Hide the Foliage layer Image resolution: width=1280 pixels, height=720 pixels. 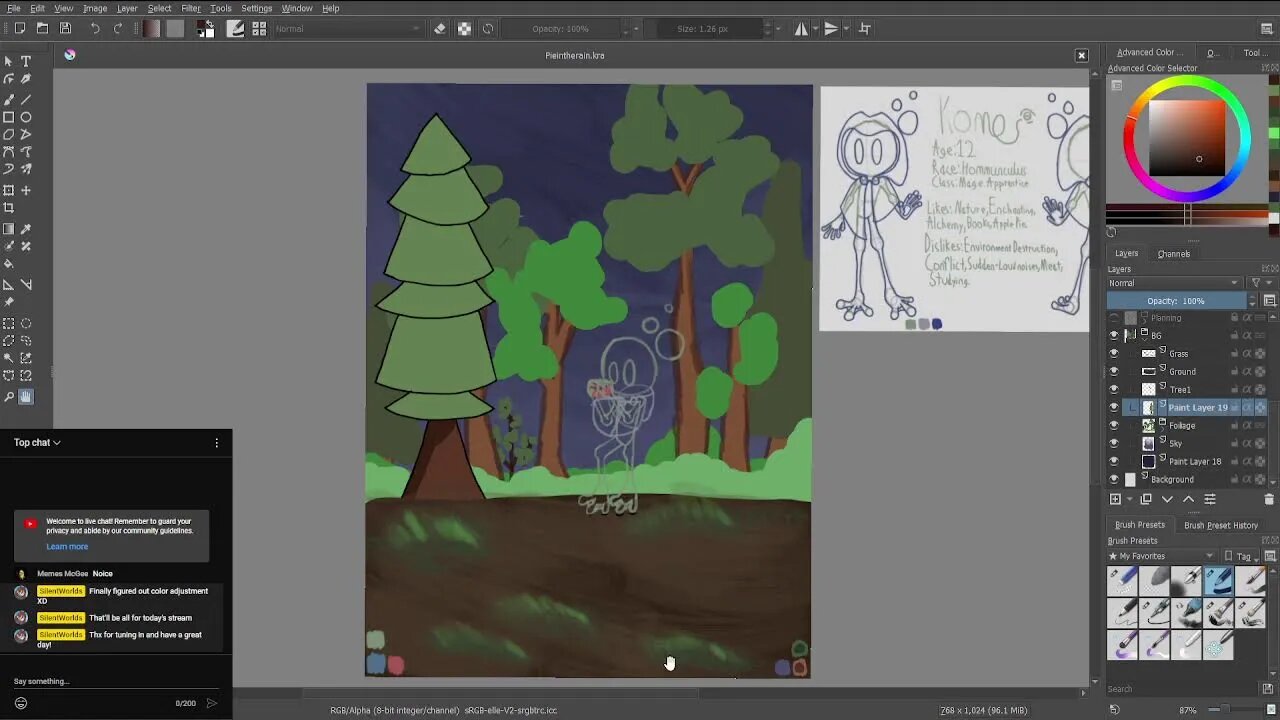pos(1114,425)
